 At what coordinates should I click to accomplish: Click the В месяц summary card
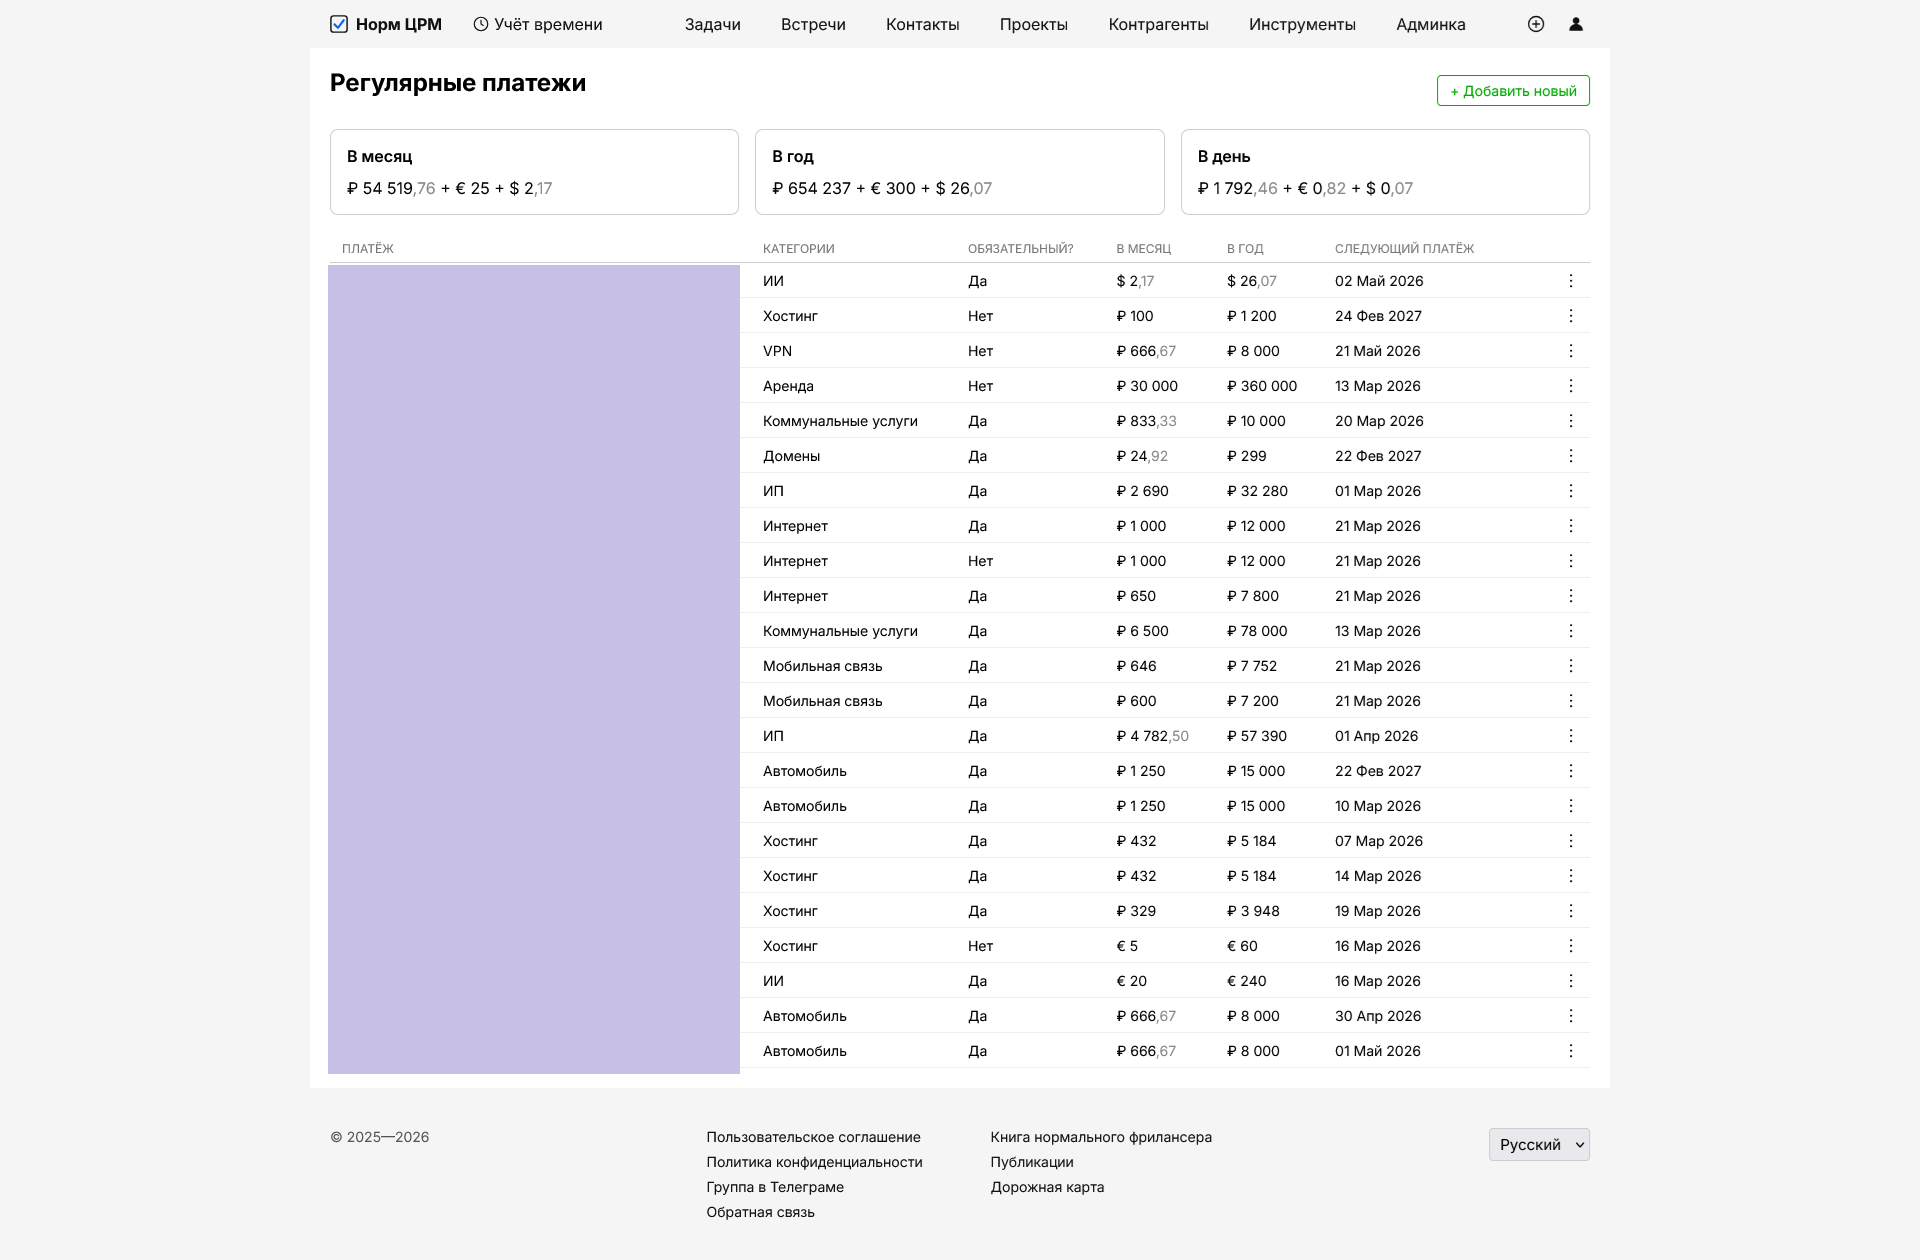534,172
